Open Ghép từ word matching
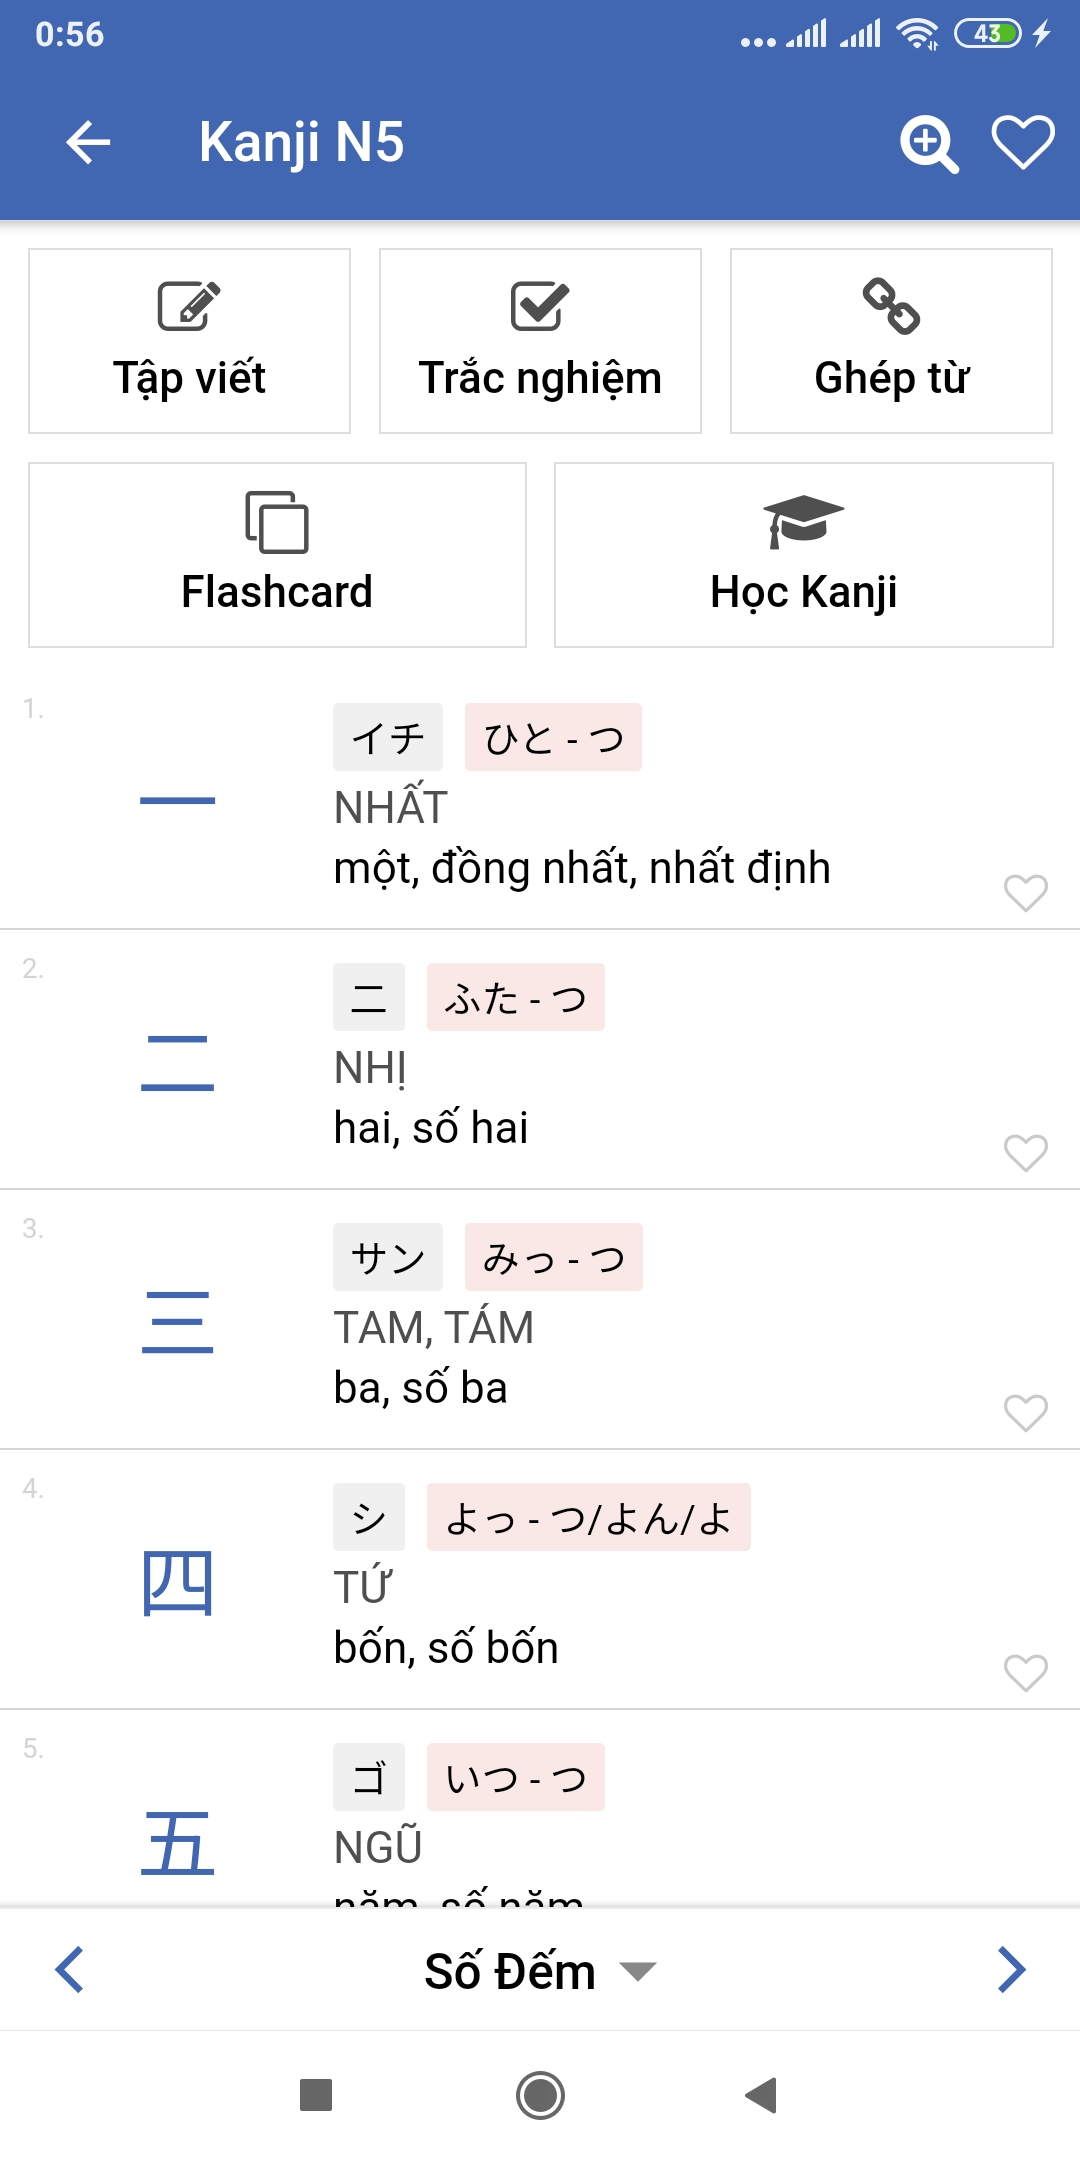The image size is (1080, 2160). [x=891, y=341]
